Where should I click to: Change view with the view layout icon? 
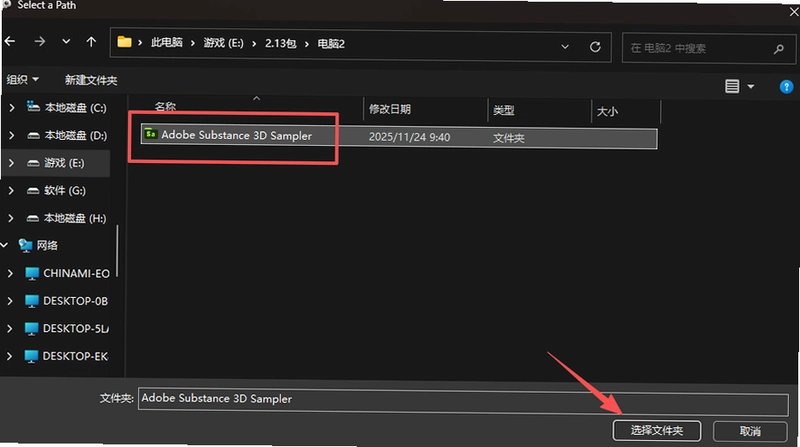pos(732,86)
